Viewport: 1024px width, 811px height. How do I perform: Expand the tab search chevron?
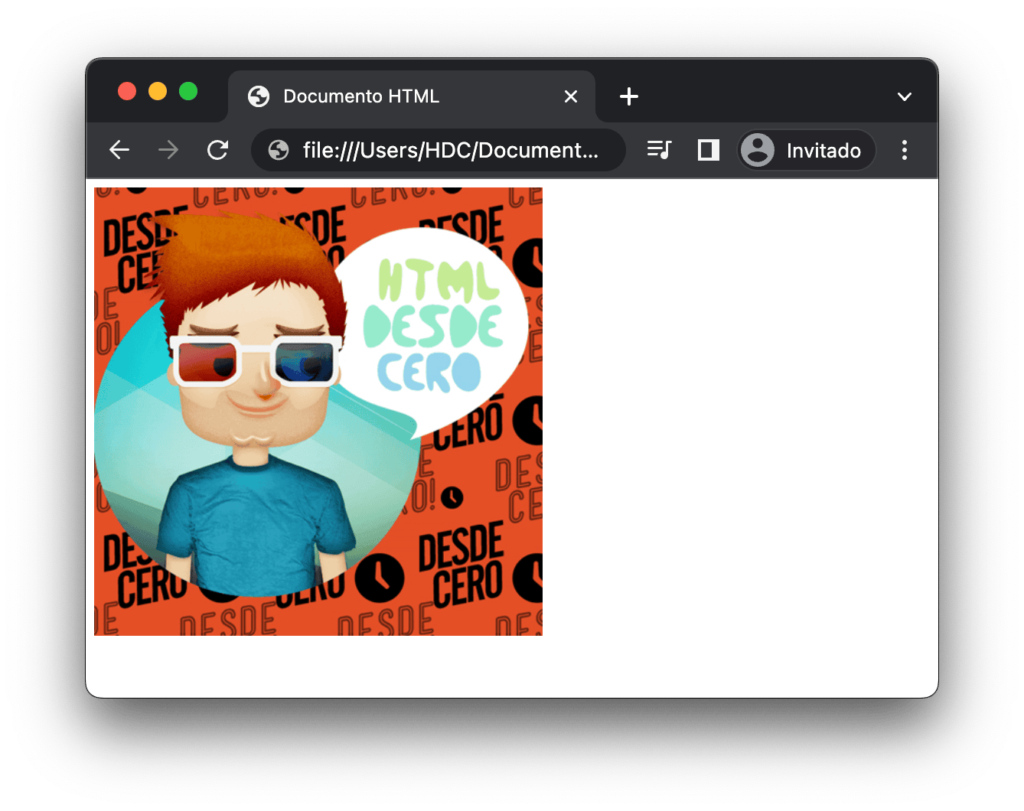point(904,96)
